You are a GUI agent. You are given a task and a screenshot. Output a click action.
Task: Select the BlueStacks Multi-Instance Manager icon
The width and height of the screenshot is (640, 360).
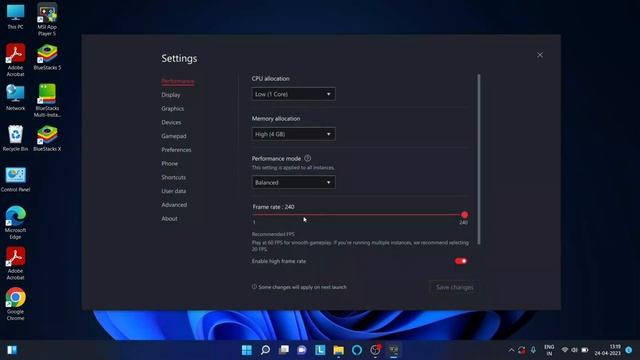point(47,101)
